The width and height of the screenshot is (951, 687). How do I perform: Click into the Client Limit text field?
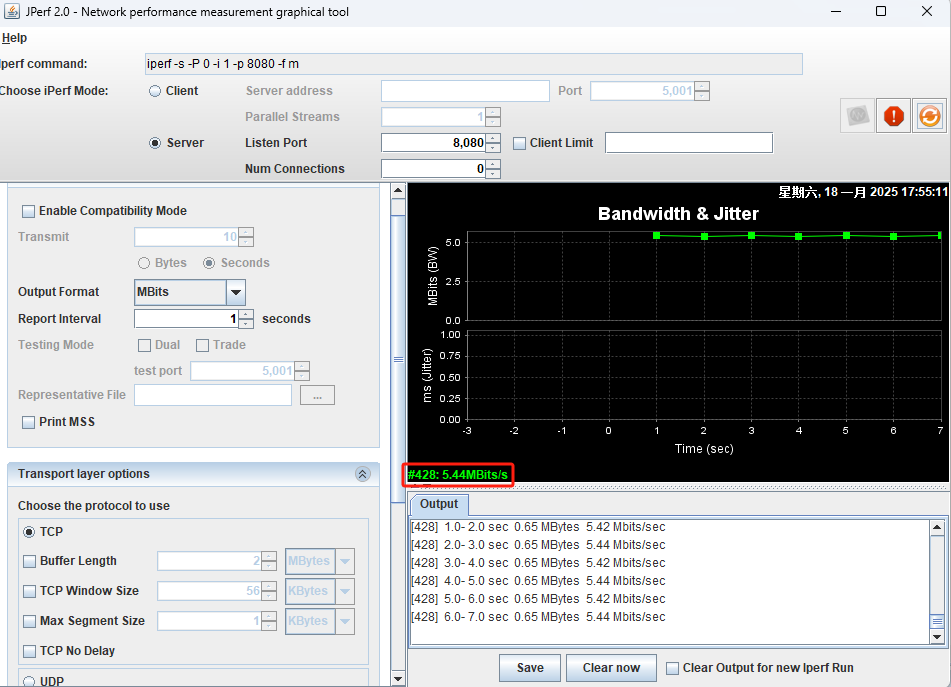[x=688, y=143]
